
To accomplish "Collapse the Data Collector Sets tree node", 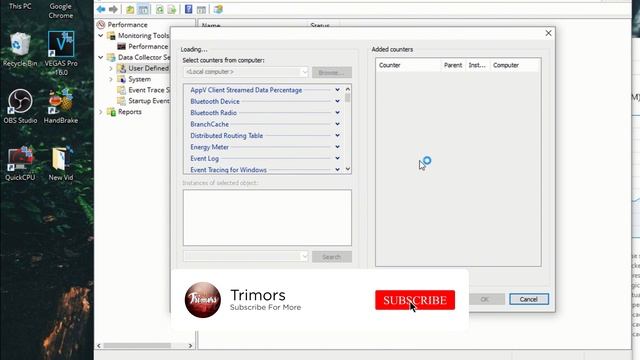I will [x=100, y=57].
